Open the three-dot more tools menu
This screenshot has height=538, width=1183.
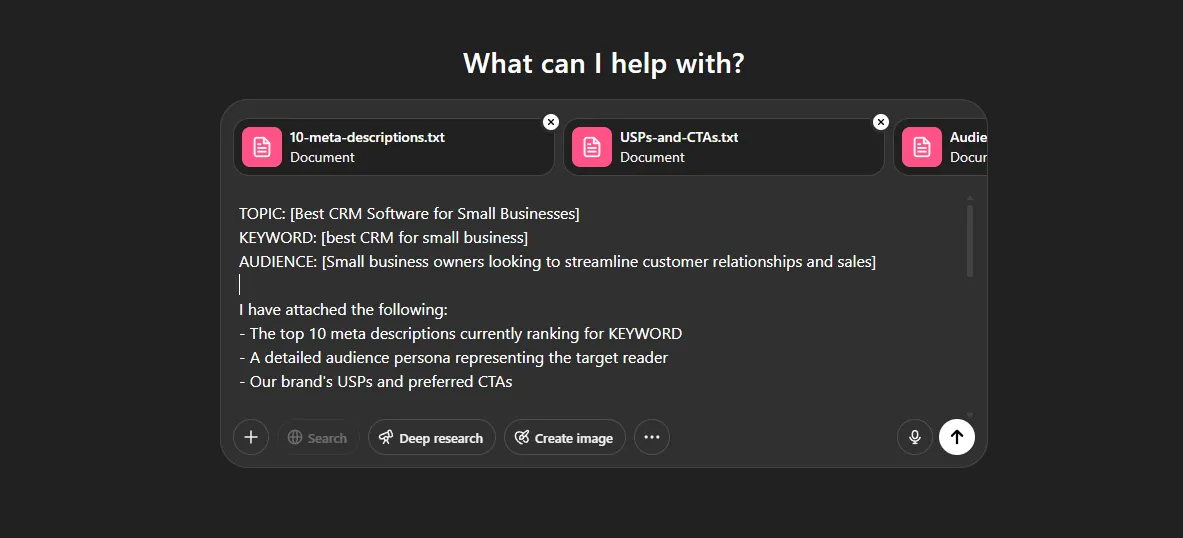pos(652,437)
